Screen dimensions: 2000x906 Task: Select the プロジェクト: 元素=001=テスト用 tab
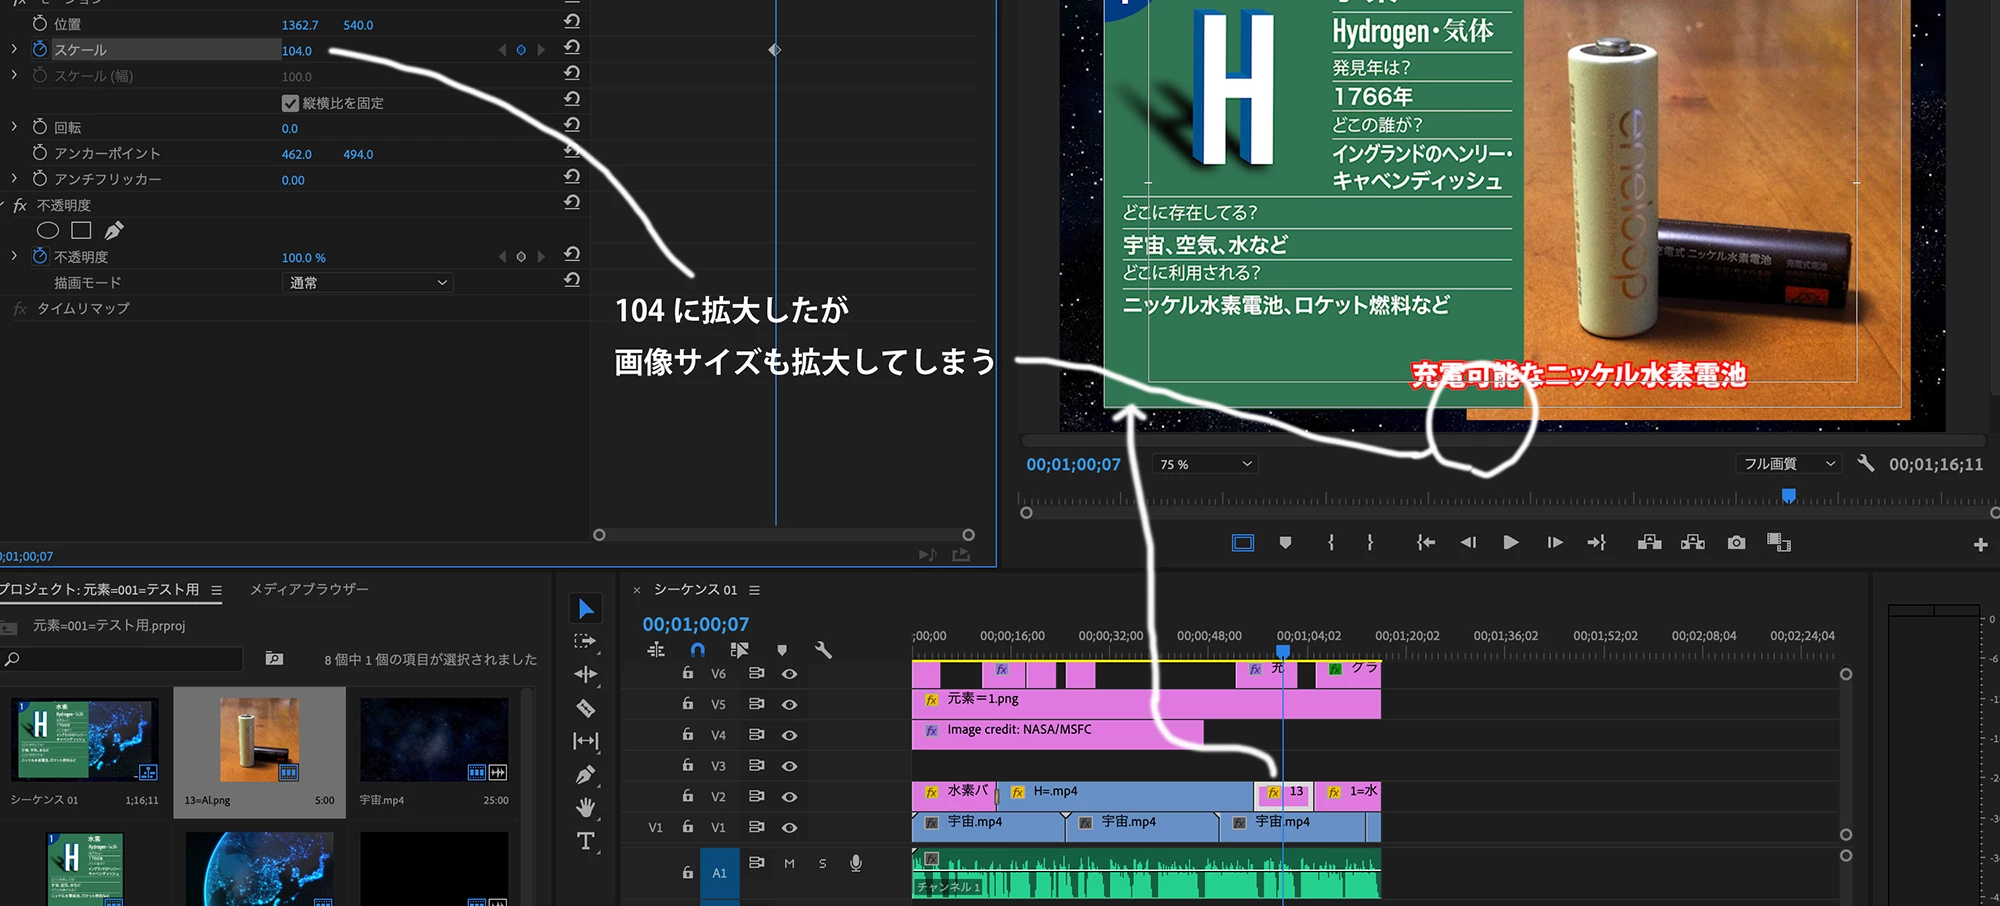(99, 589)
